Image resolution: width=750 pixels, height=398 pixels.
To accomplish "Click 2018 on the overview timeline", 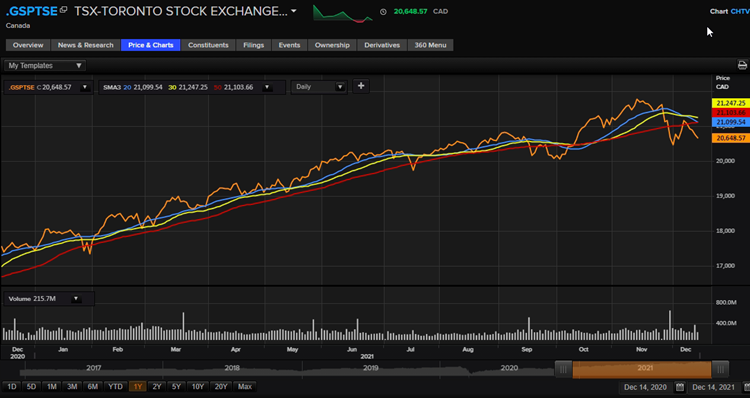I will [232, 368].
